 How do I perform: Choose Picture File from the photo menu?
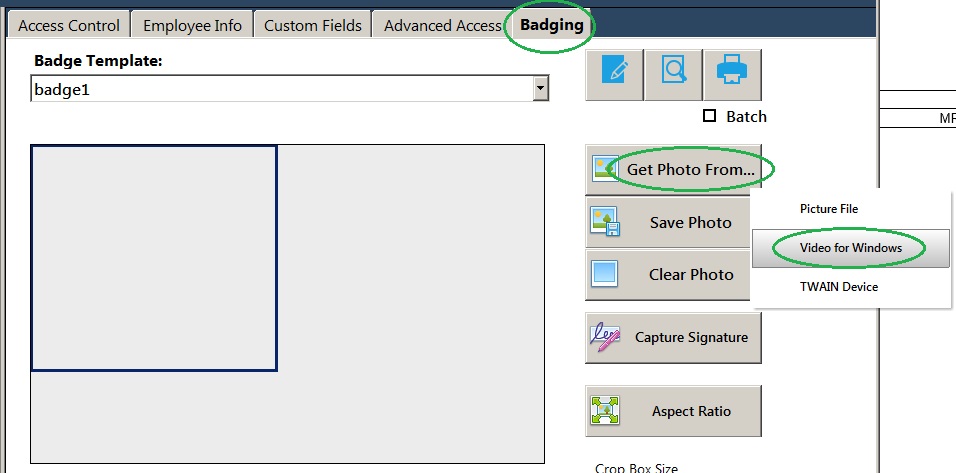click(829, 208)
